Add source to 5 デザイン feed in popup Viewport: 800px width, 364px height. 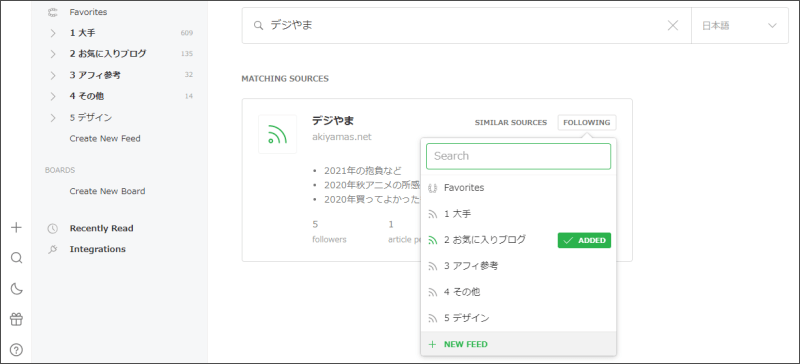pyautogui.click(x=518, y=318)
